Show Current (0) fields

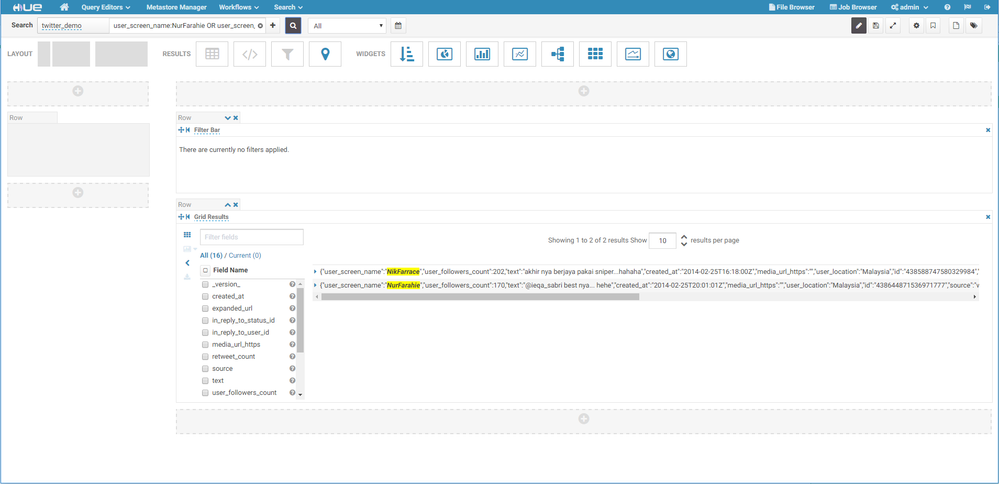[x=244, y=255]
